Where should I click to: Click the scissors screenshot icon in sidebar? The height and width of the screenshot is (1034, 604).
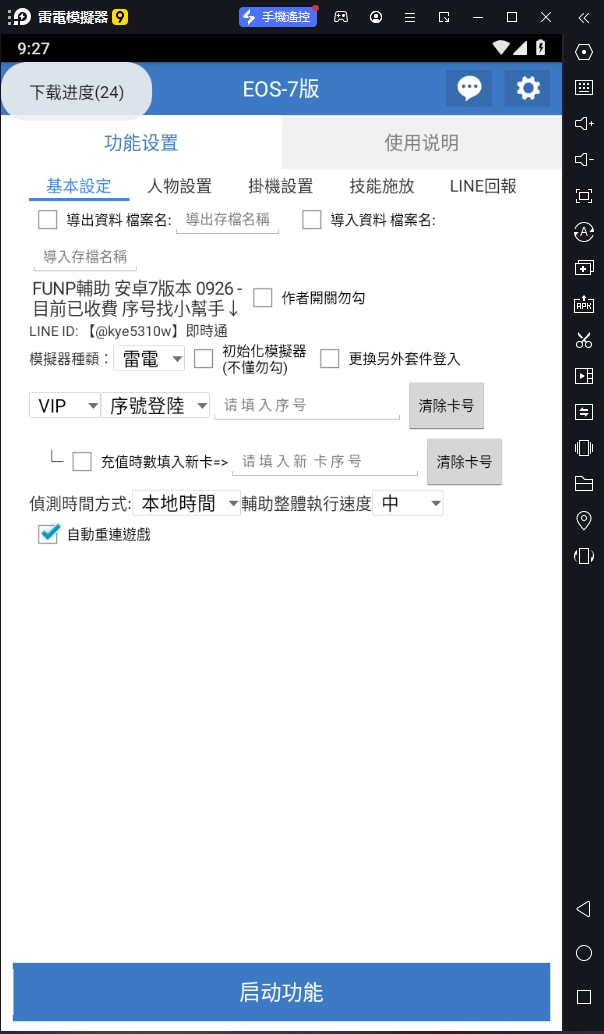(584, 340)
